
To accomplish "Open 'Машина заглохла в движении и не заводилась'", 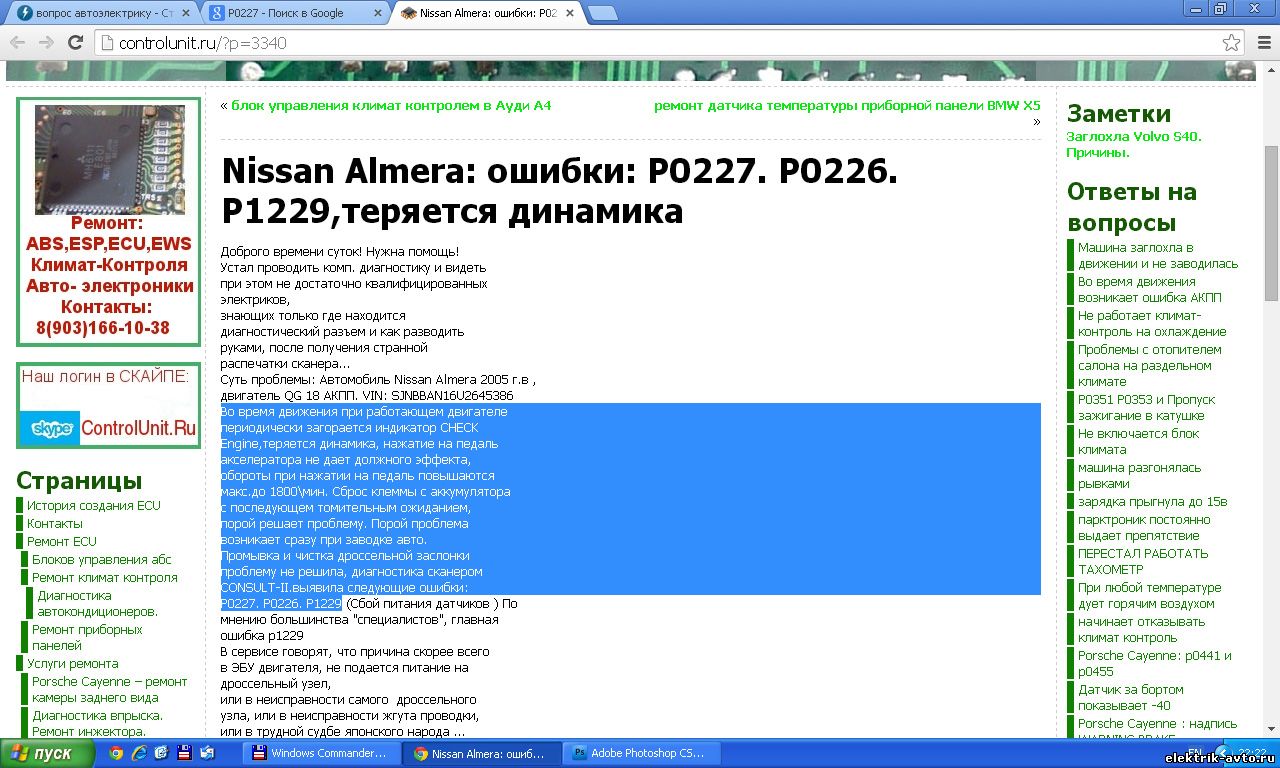I will (x=1158, y=255).
